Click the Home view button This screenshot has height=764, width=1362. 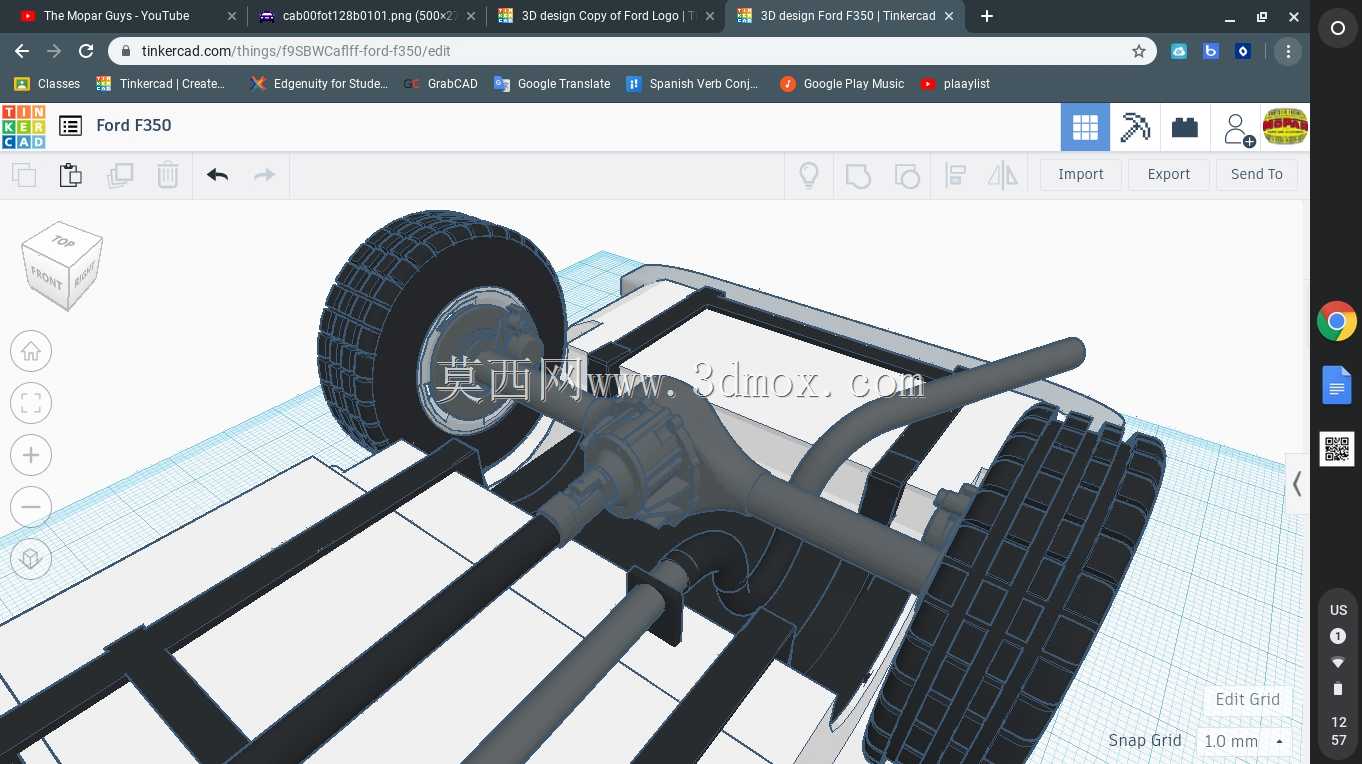(x=31, y=351)
